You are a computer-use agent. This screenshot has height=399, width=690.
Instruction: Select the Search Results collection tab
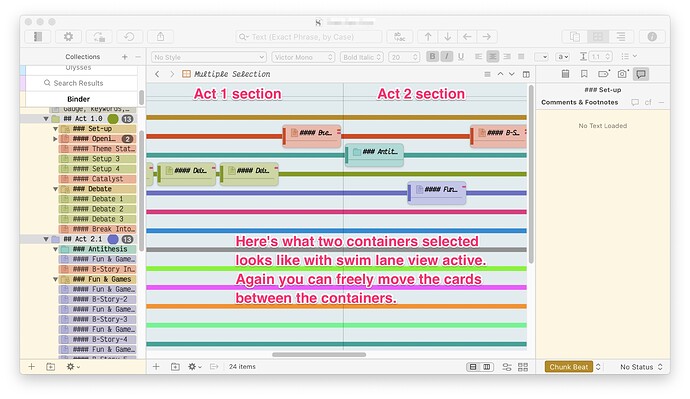(81, 83)
